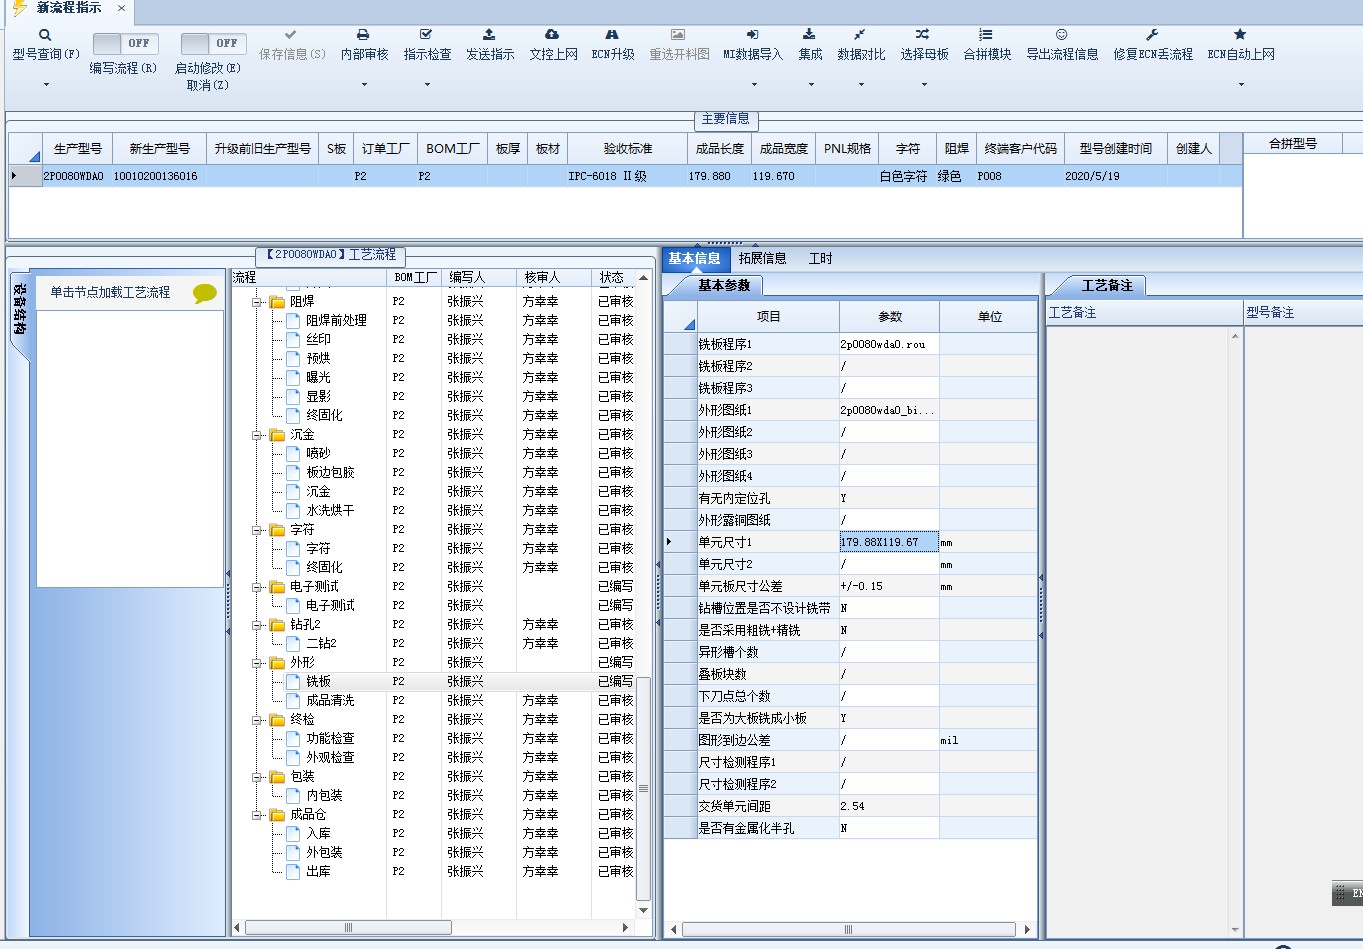Click vertical scrollbar of process tree
This screenshot has height=949, width=1363.
[x=643, y=788]
